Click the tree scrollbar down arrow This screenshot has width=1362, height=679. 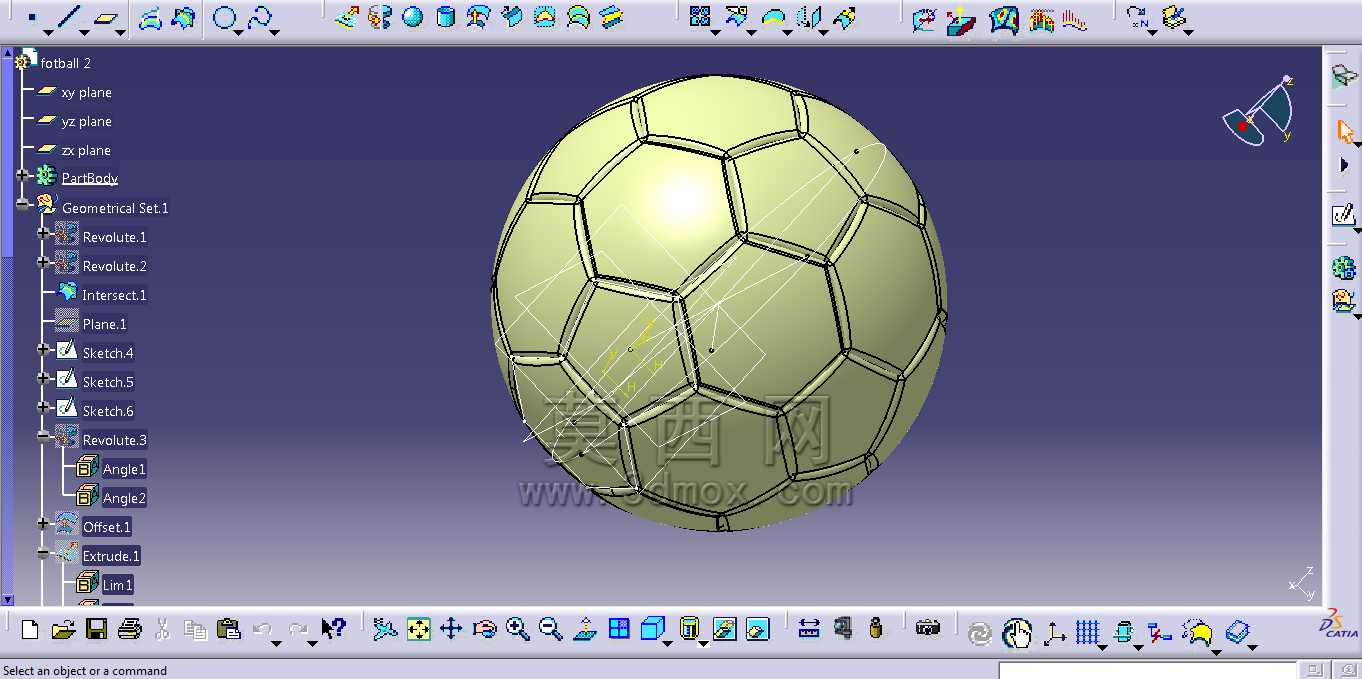tap(8, 599)
